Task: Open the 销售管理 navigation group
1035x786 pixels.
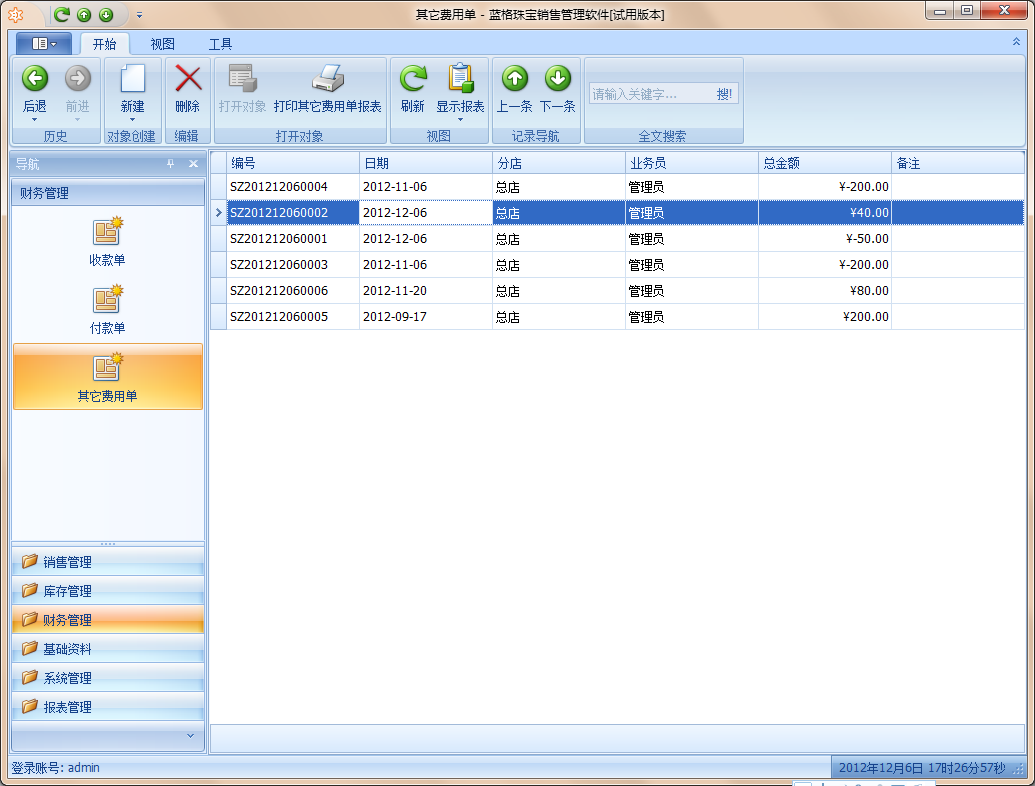Action: (108, 562)
